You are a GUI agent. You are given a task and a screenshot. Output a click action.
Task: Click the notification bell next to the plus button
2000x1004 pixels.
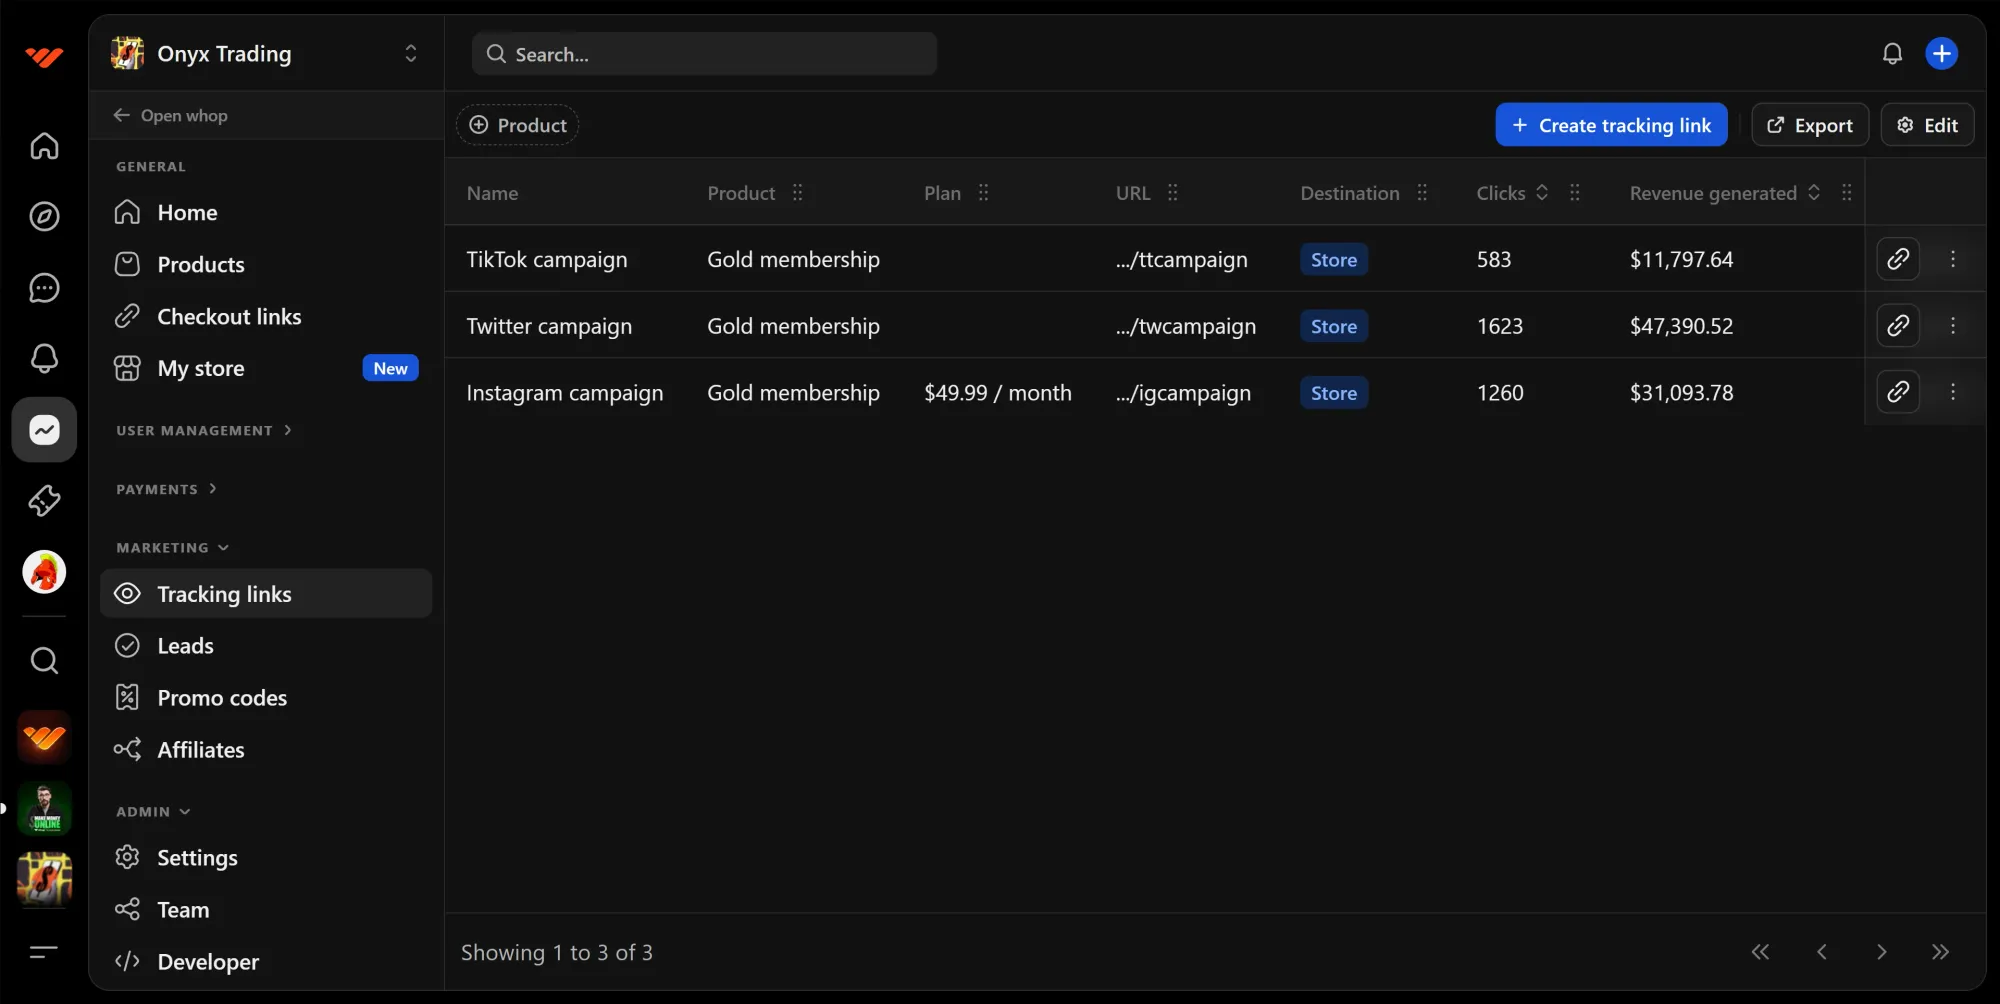[1892, 53]
